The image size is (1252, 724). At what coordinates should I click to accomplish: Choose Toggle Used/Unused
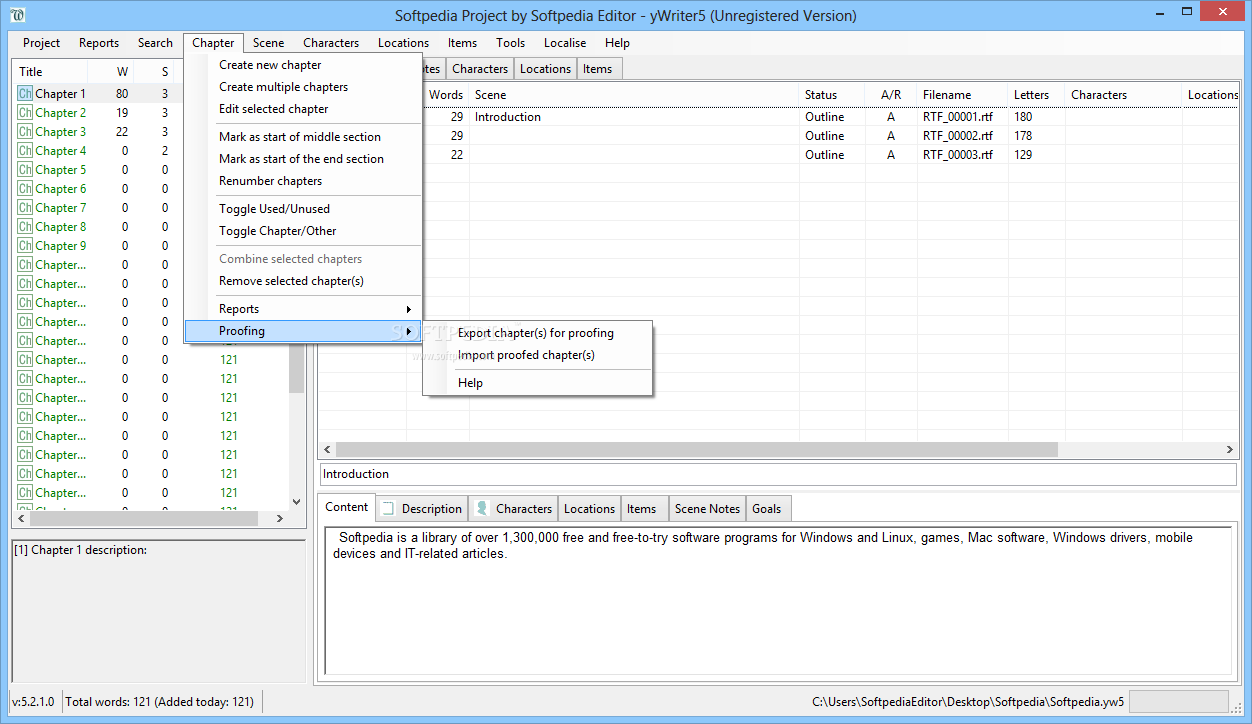coord(303,209)
